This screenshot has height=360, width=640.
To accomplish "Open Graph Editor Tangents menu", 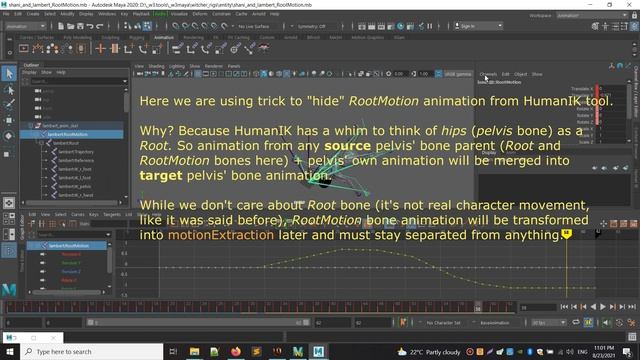I will tap(111, 214).
